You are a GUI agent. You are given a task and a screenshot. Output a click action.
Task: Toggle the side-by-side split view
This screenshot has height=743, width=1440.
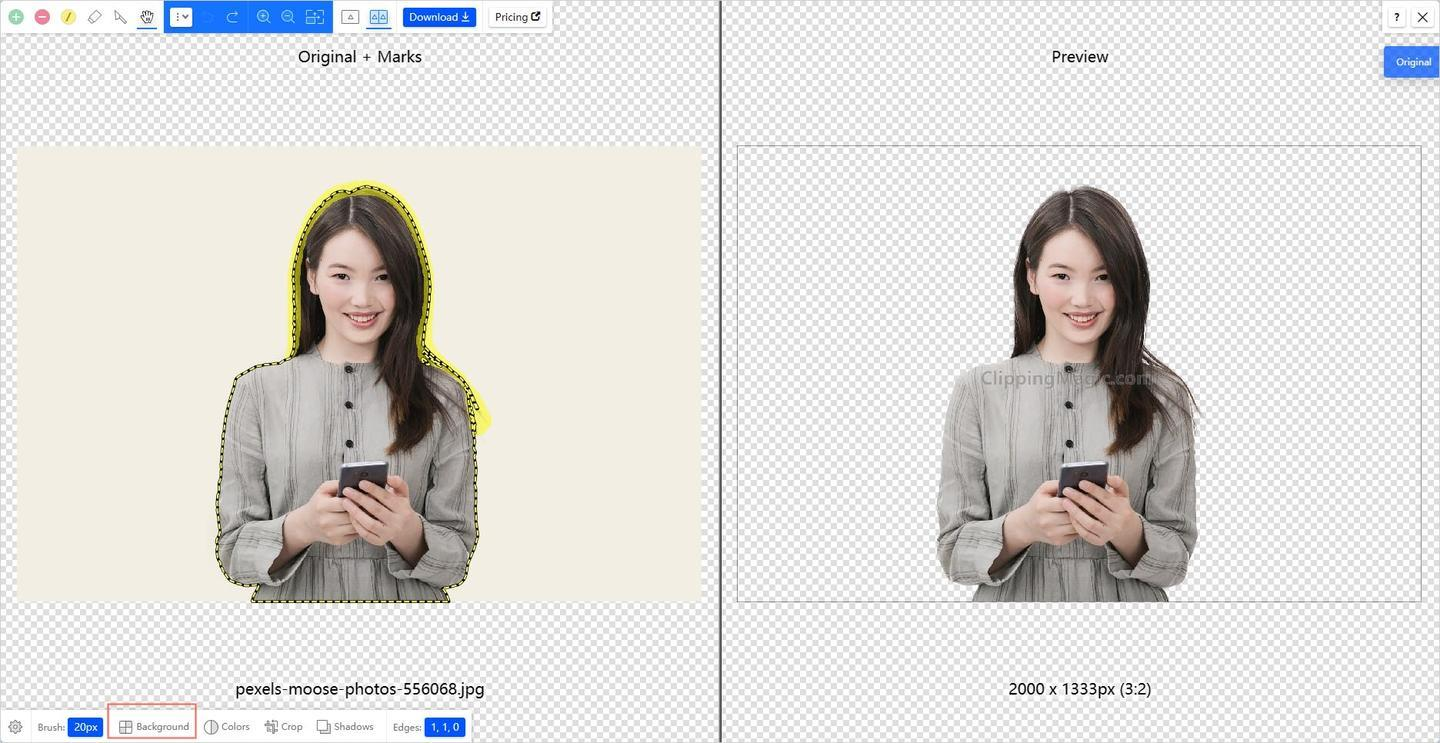pyautogui.click(x=379, y=17)
